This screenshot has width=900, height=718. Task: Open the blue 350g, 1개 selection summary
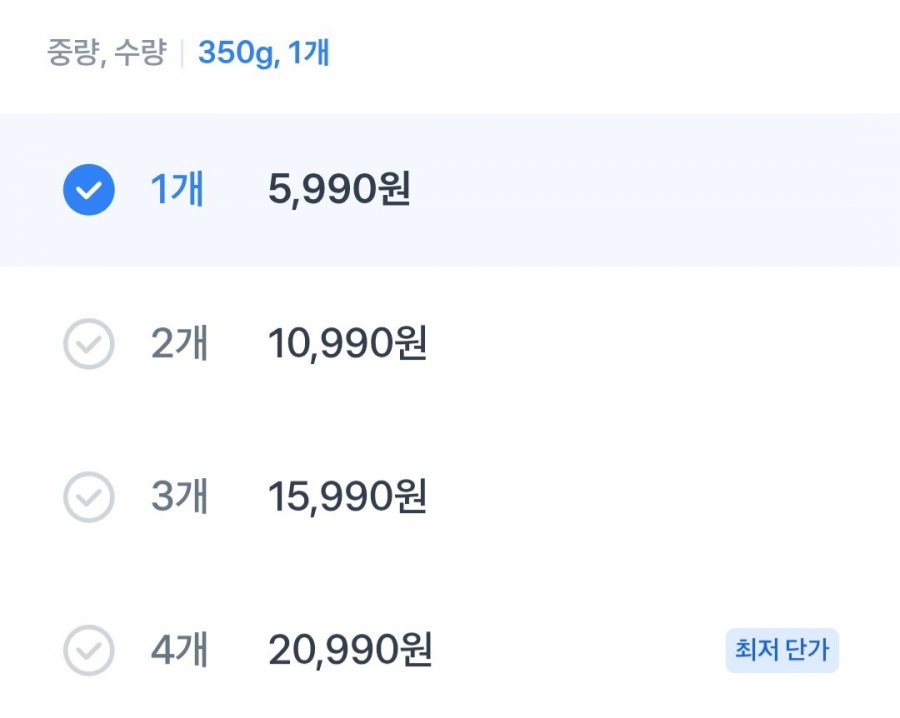pyautogui.click(x=264, y=53)
